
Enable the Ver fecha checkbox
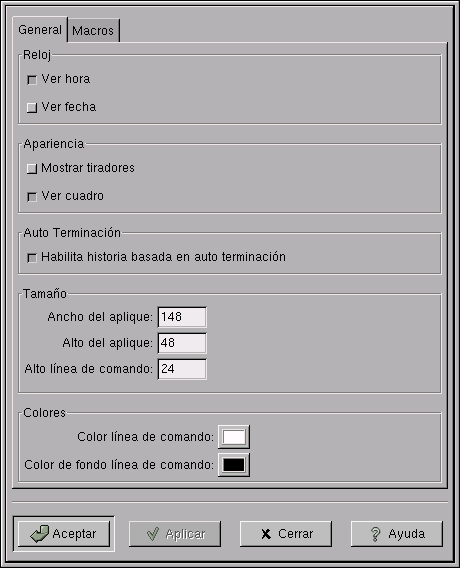32,108
